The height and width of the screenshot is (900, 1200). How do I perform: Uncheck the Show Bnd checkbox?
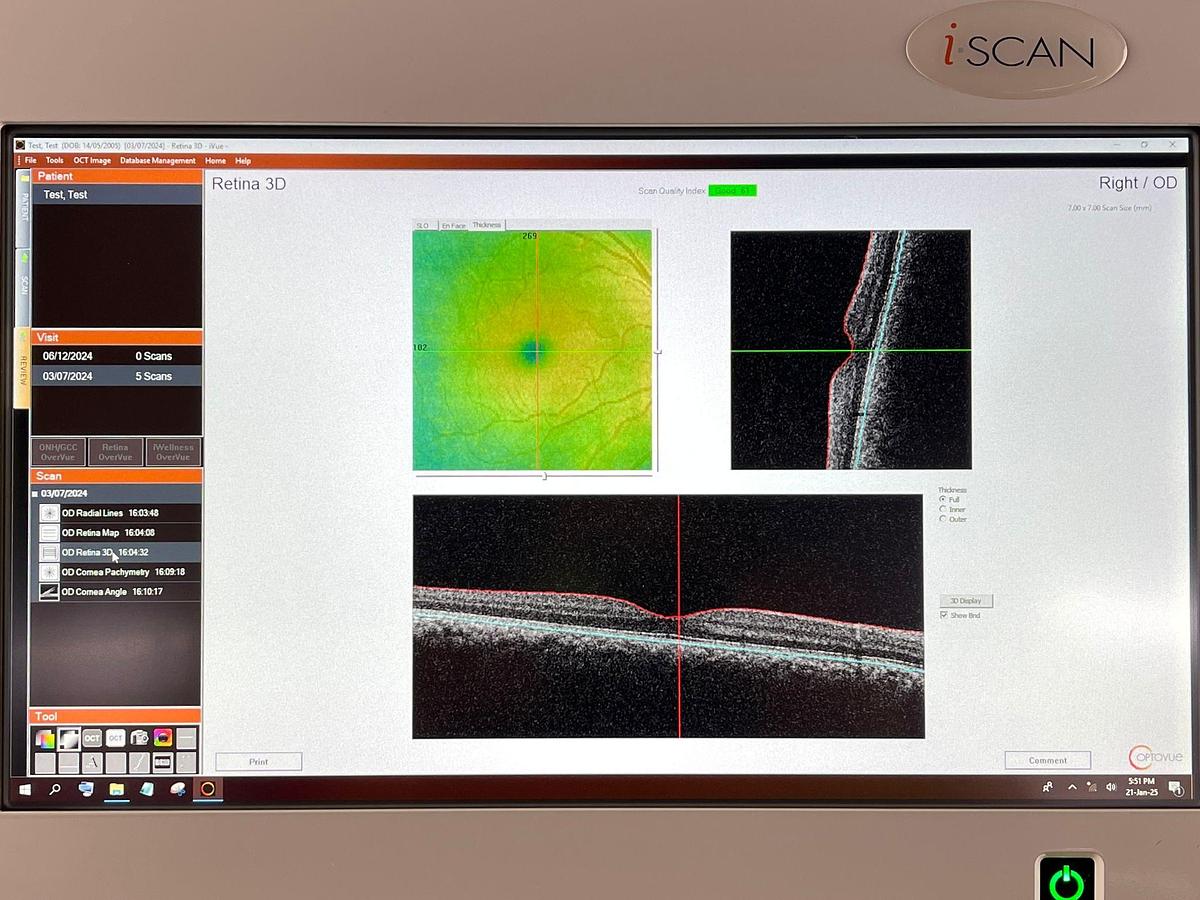tap(944, 615)
